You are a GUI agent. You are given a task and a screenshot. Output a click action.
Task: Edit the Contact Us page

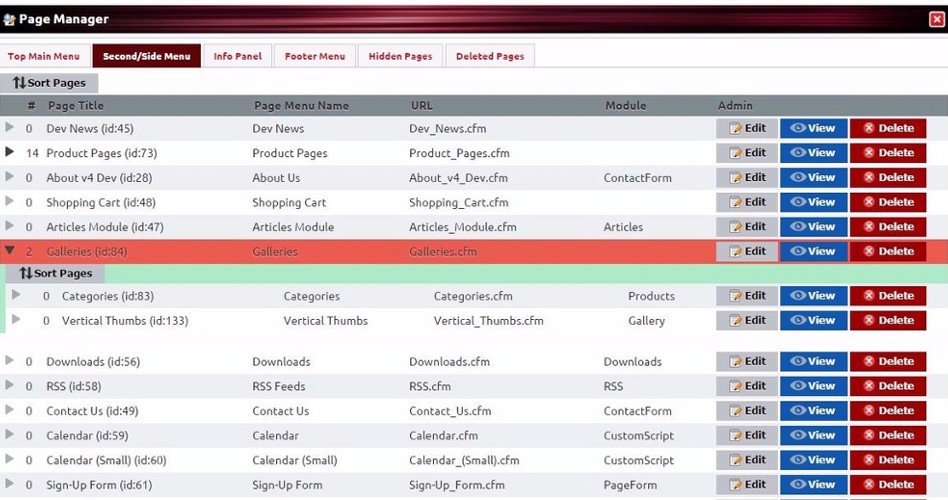[747, 411]
